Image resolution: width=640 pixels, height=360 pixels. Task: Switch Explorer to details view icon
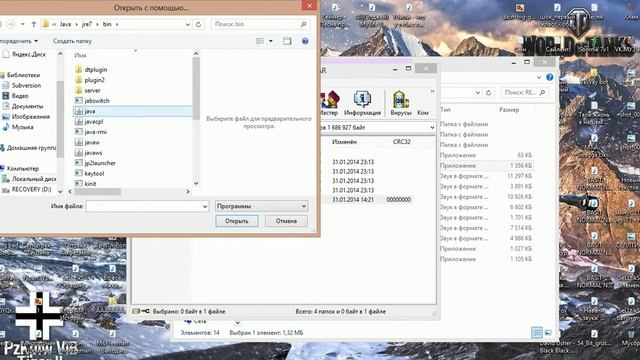coord(537,333)
